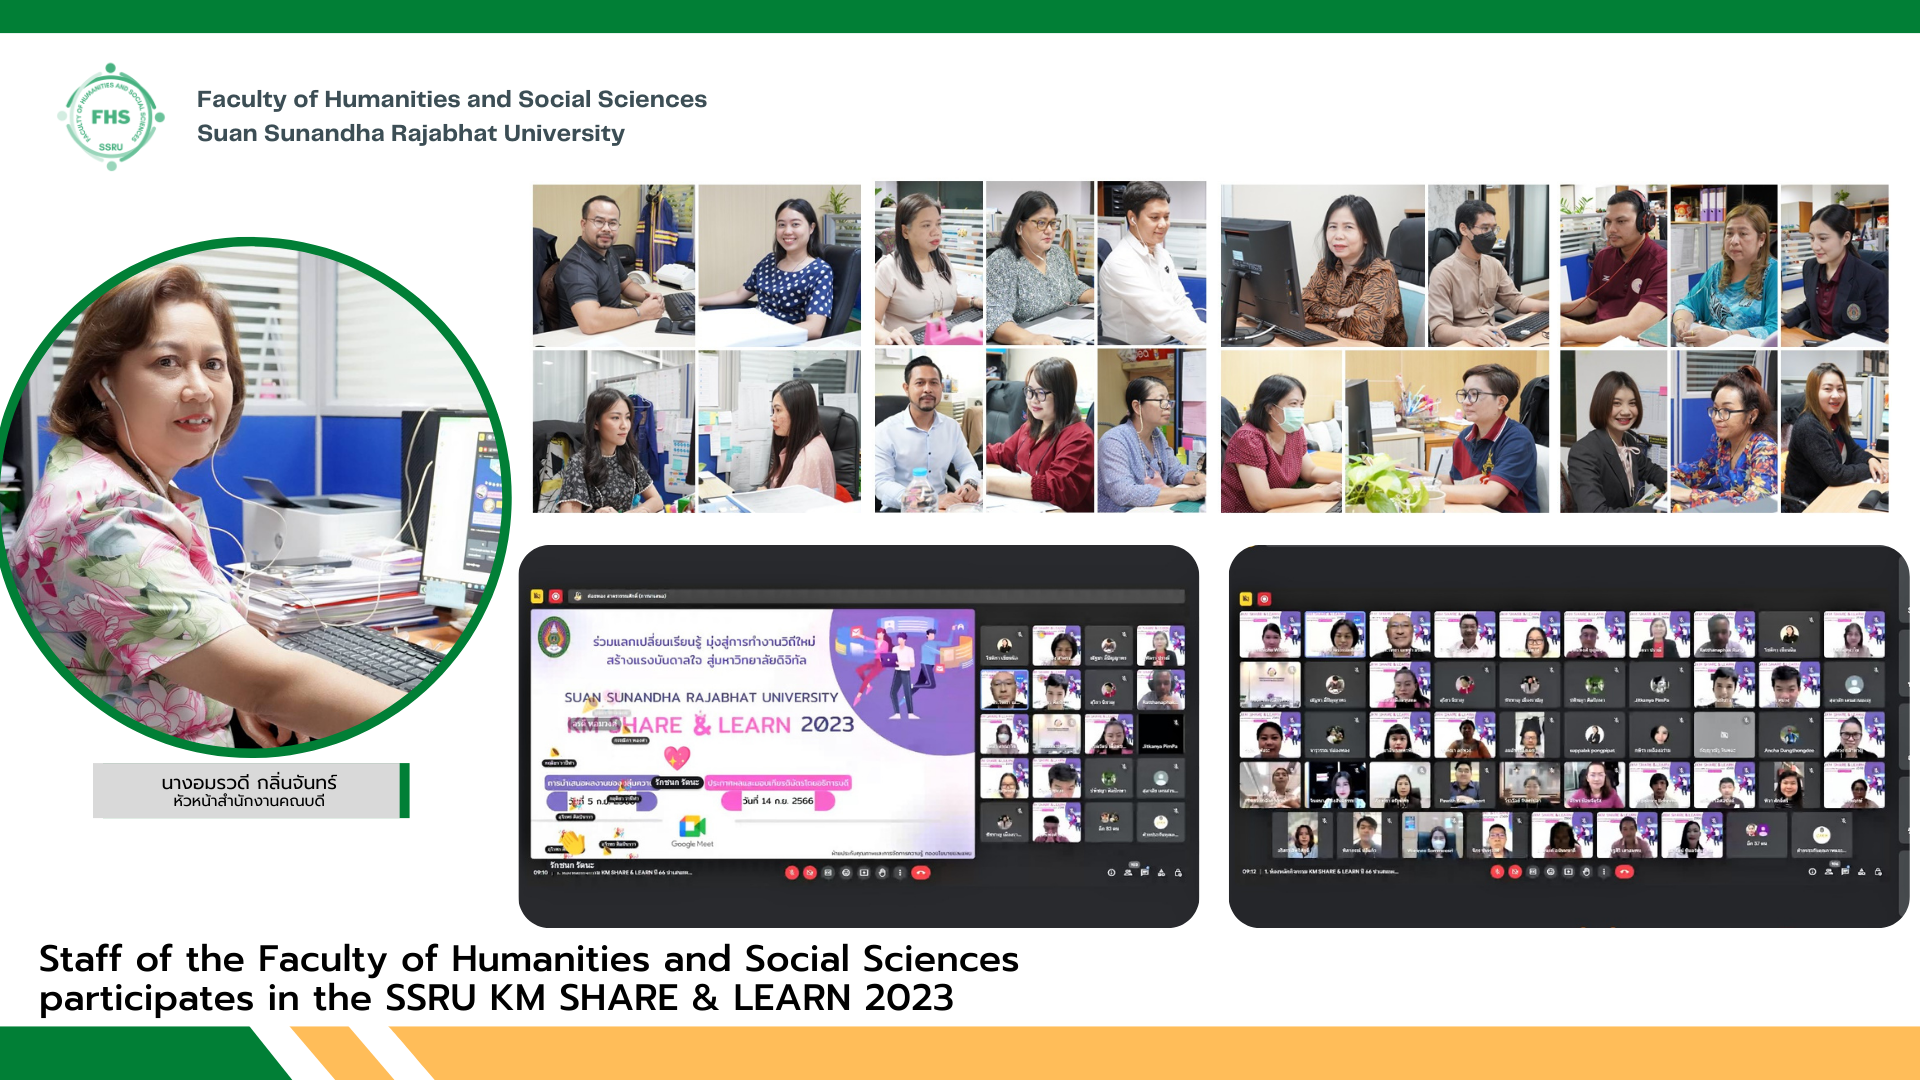Click the emoji reaction icon in presentation Meet window
The width and height of the screenshot is (1920, 1080).
coord(846,873)
